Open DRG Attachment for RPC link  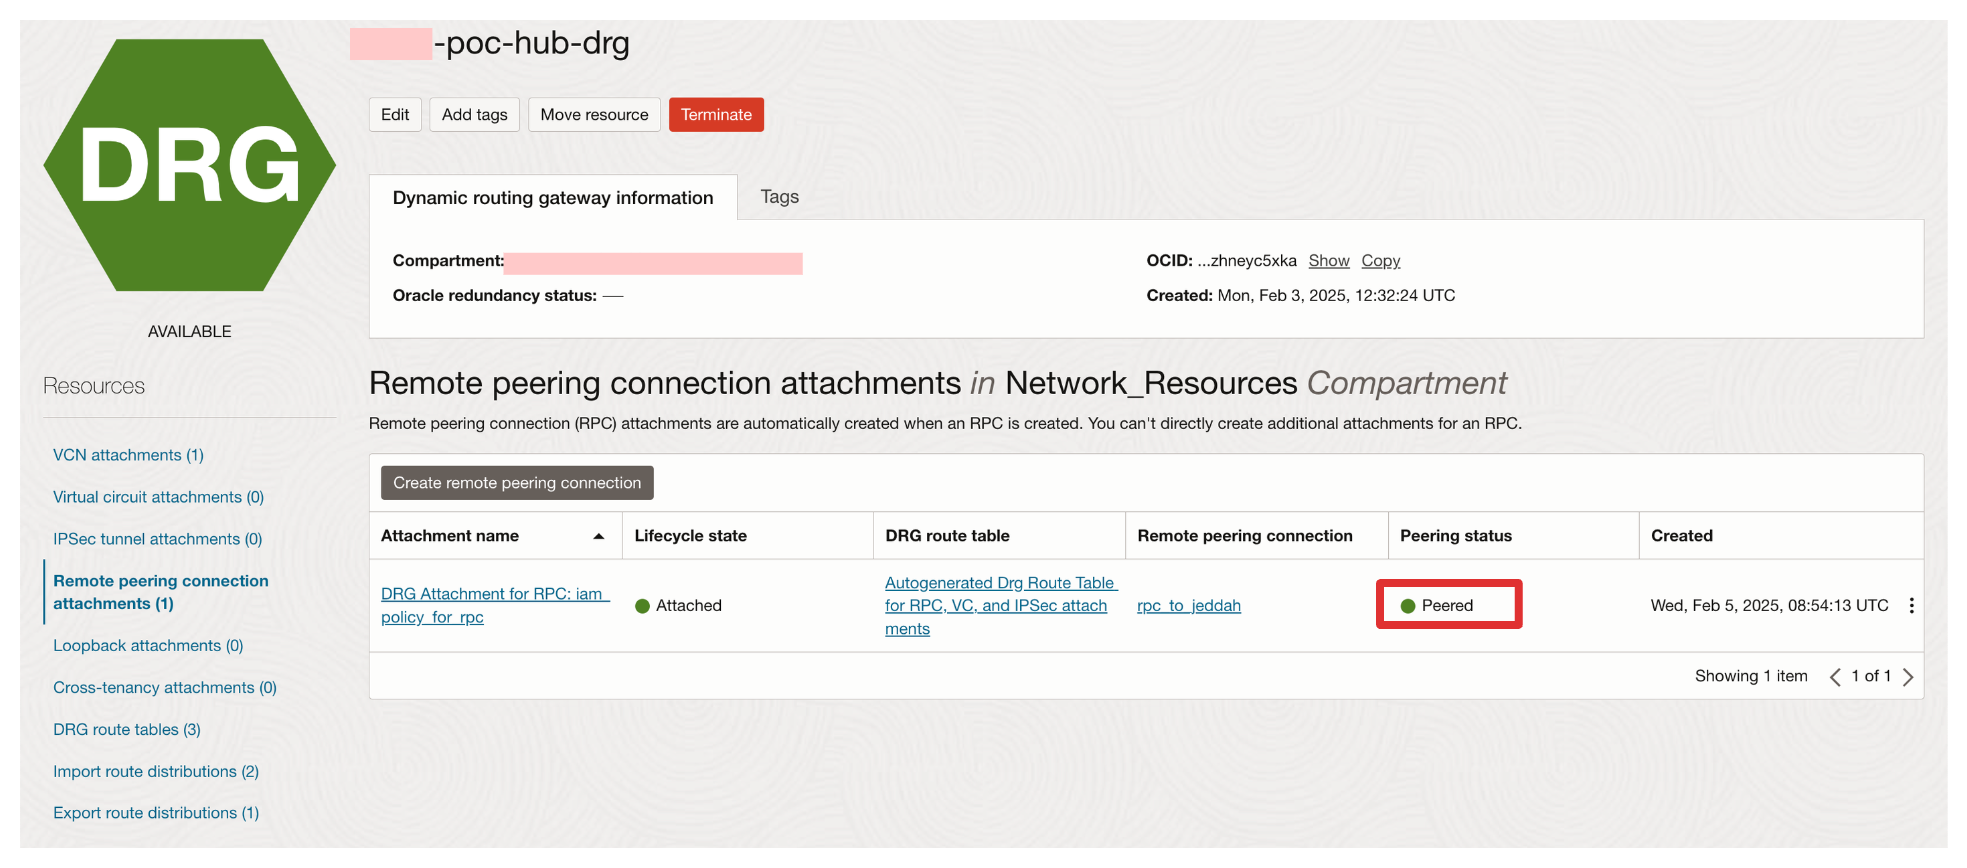(x=491, y=595)
